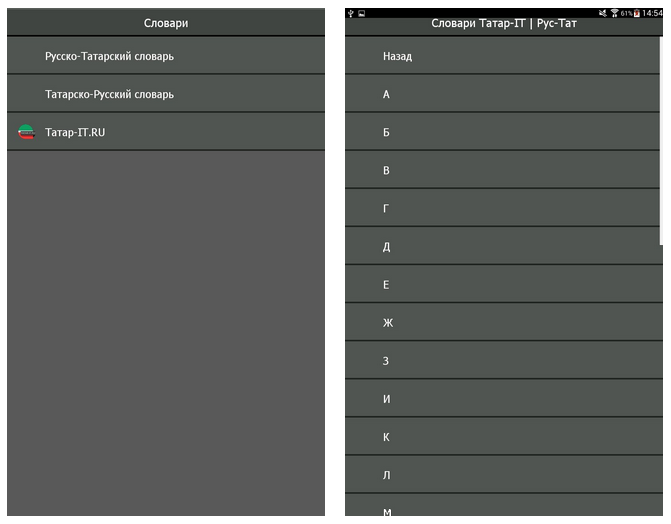Tap the Татар-IT.RU flag icon
The height and width of the screenshot is (524, 671).
coord(27,132)
